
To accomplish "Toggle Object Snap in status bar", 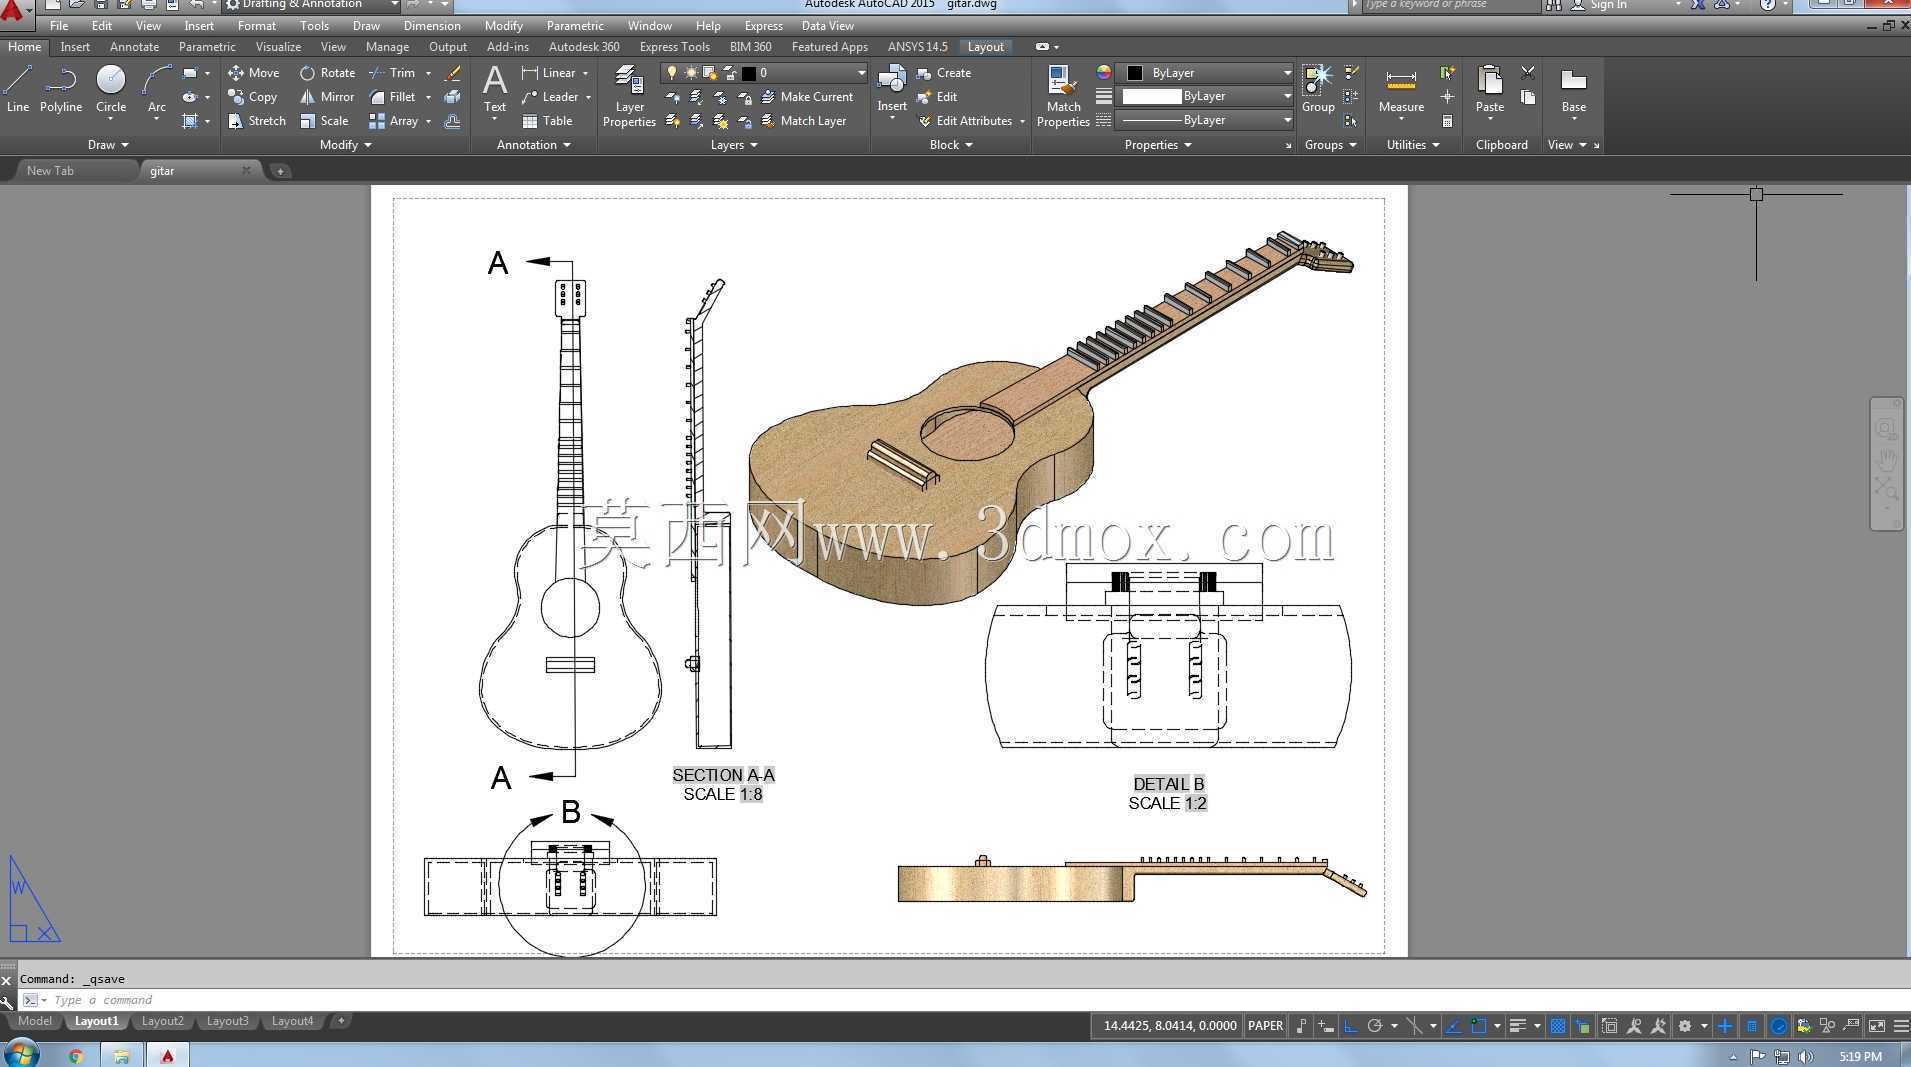I will [1479, 1026].
